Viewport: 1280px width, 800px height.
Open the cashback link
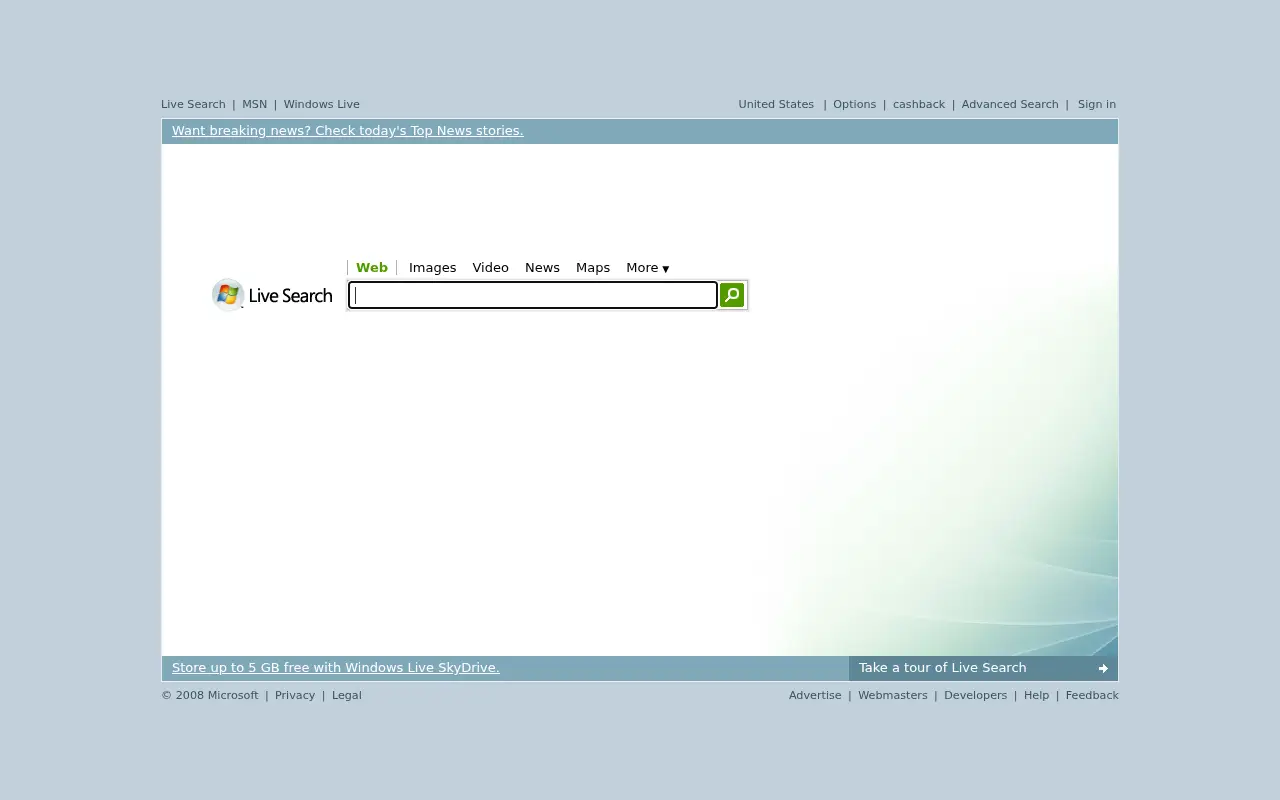pos(918,104)
